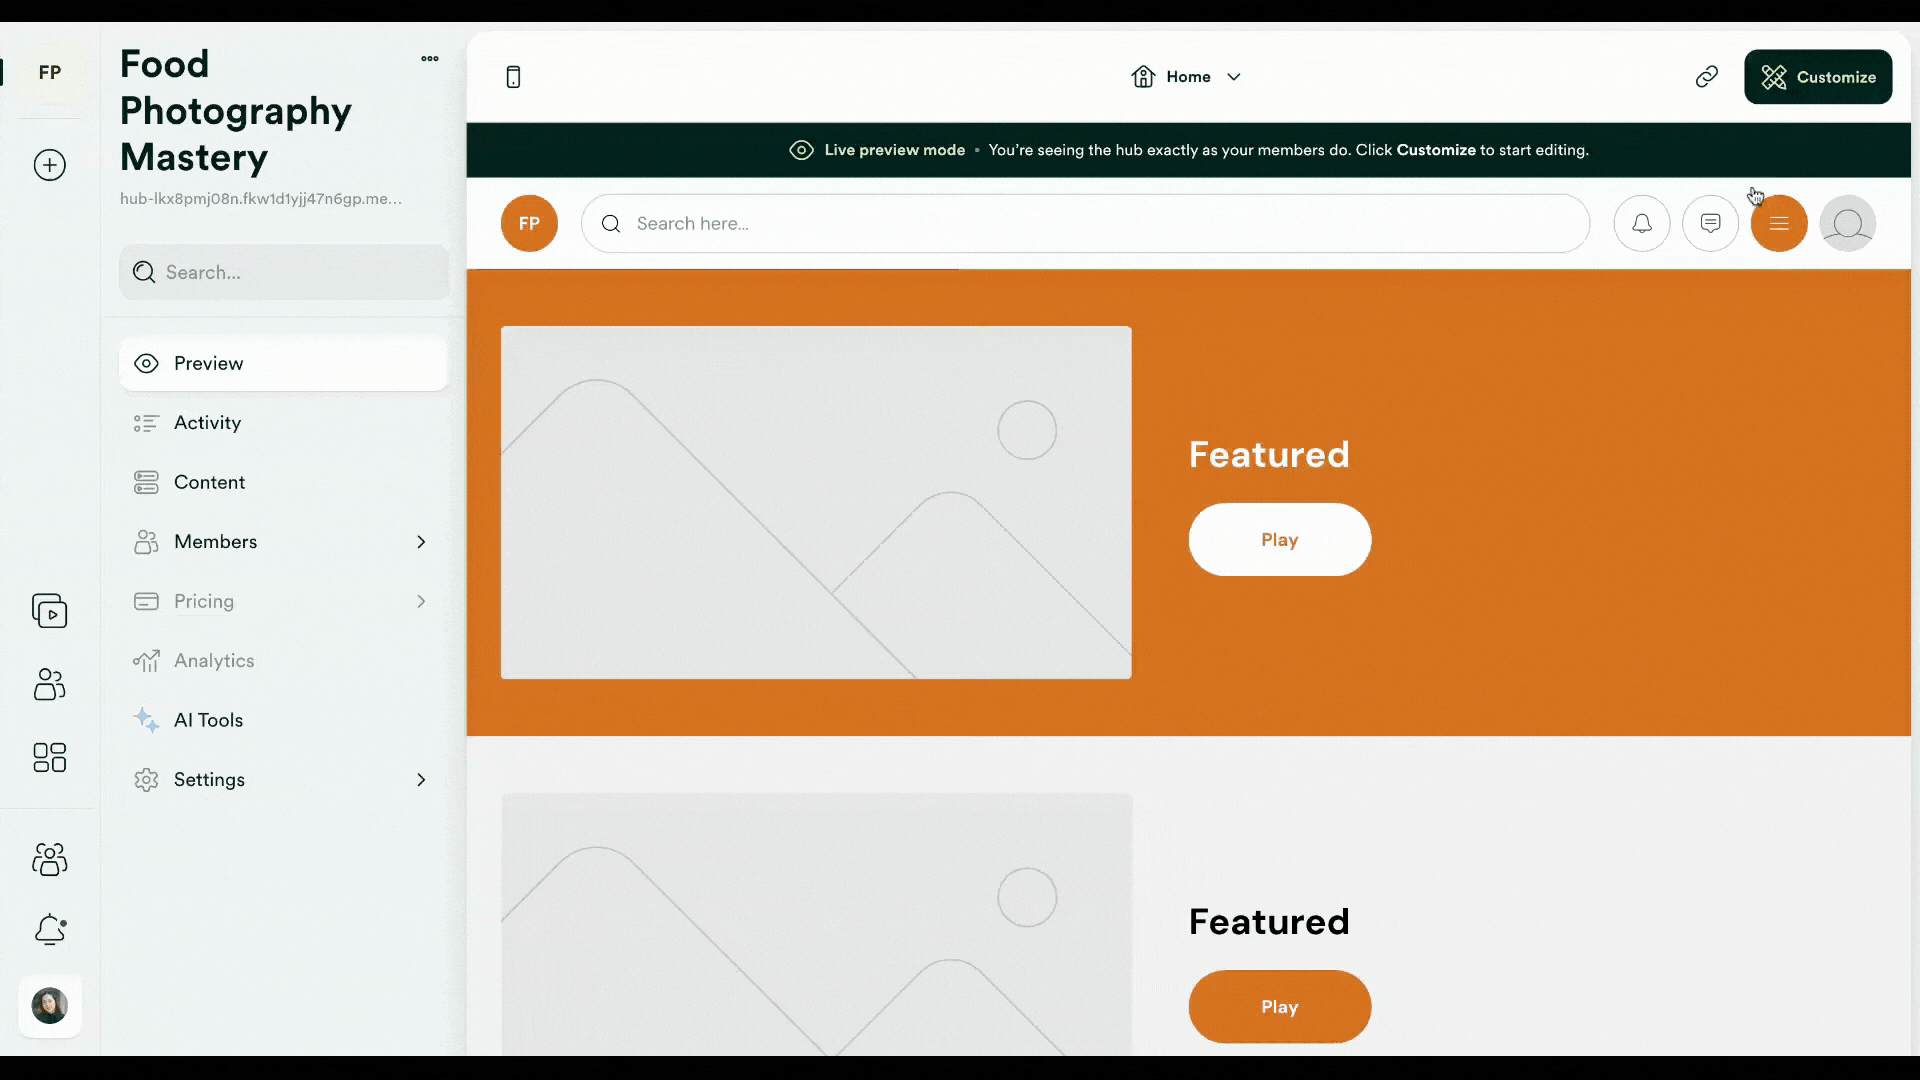Click the user profile photo at bottom left

click(49, 1006)
